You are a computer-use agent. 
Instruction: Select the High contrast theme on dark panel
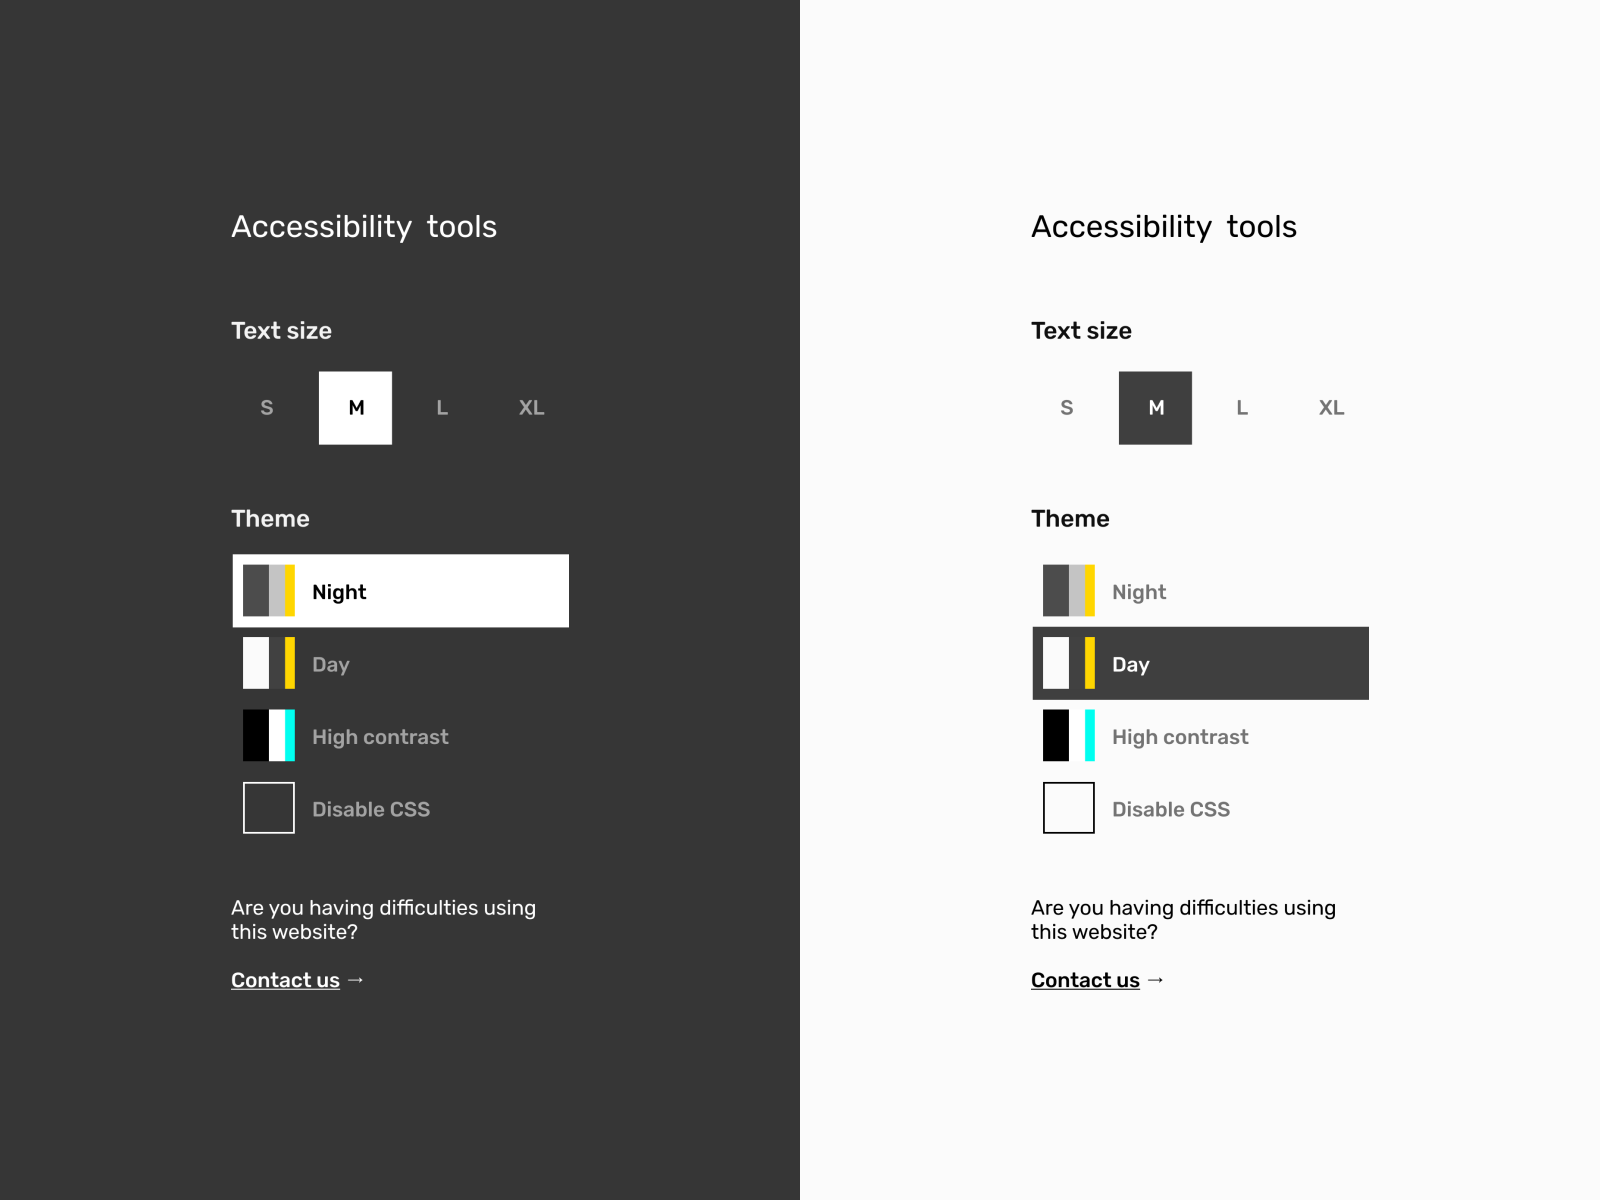pyautogui.click(x=380, y=737)
